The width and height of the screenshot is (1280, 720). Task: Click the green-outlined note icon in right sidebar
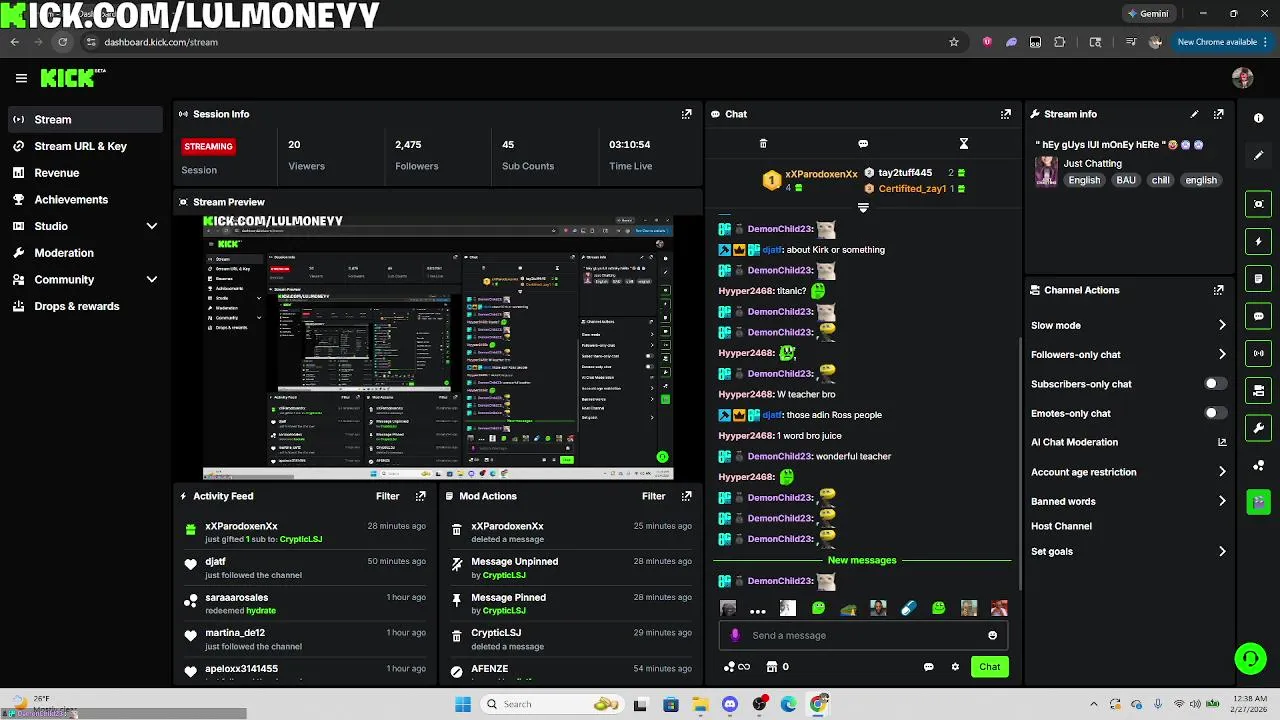[x=1258, y=278]
